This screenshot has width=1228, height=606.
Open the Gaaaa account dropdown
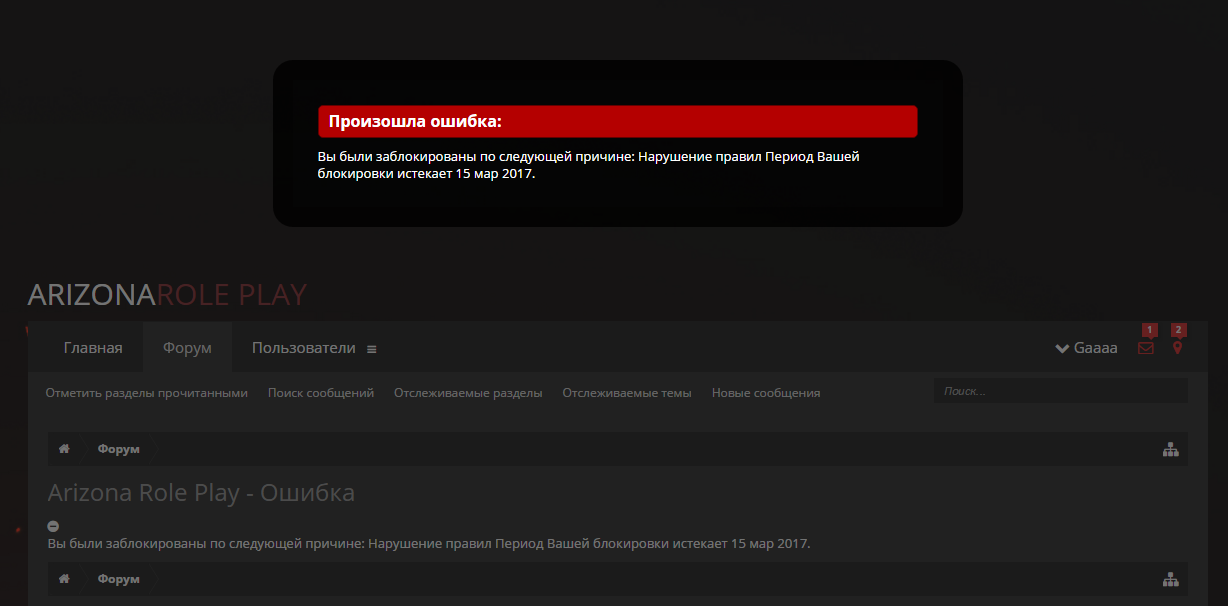point(1086,348)
